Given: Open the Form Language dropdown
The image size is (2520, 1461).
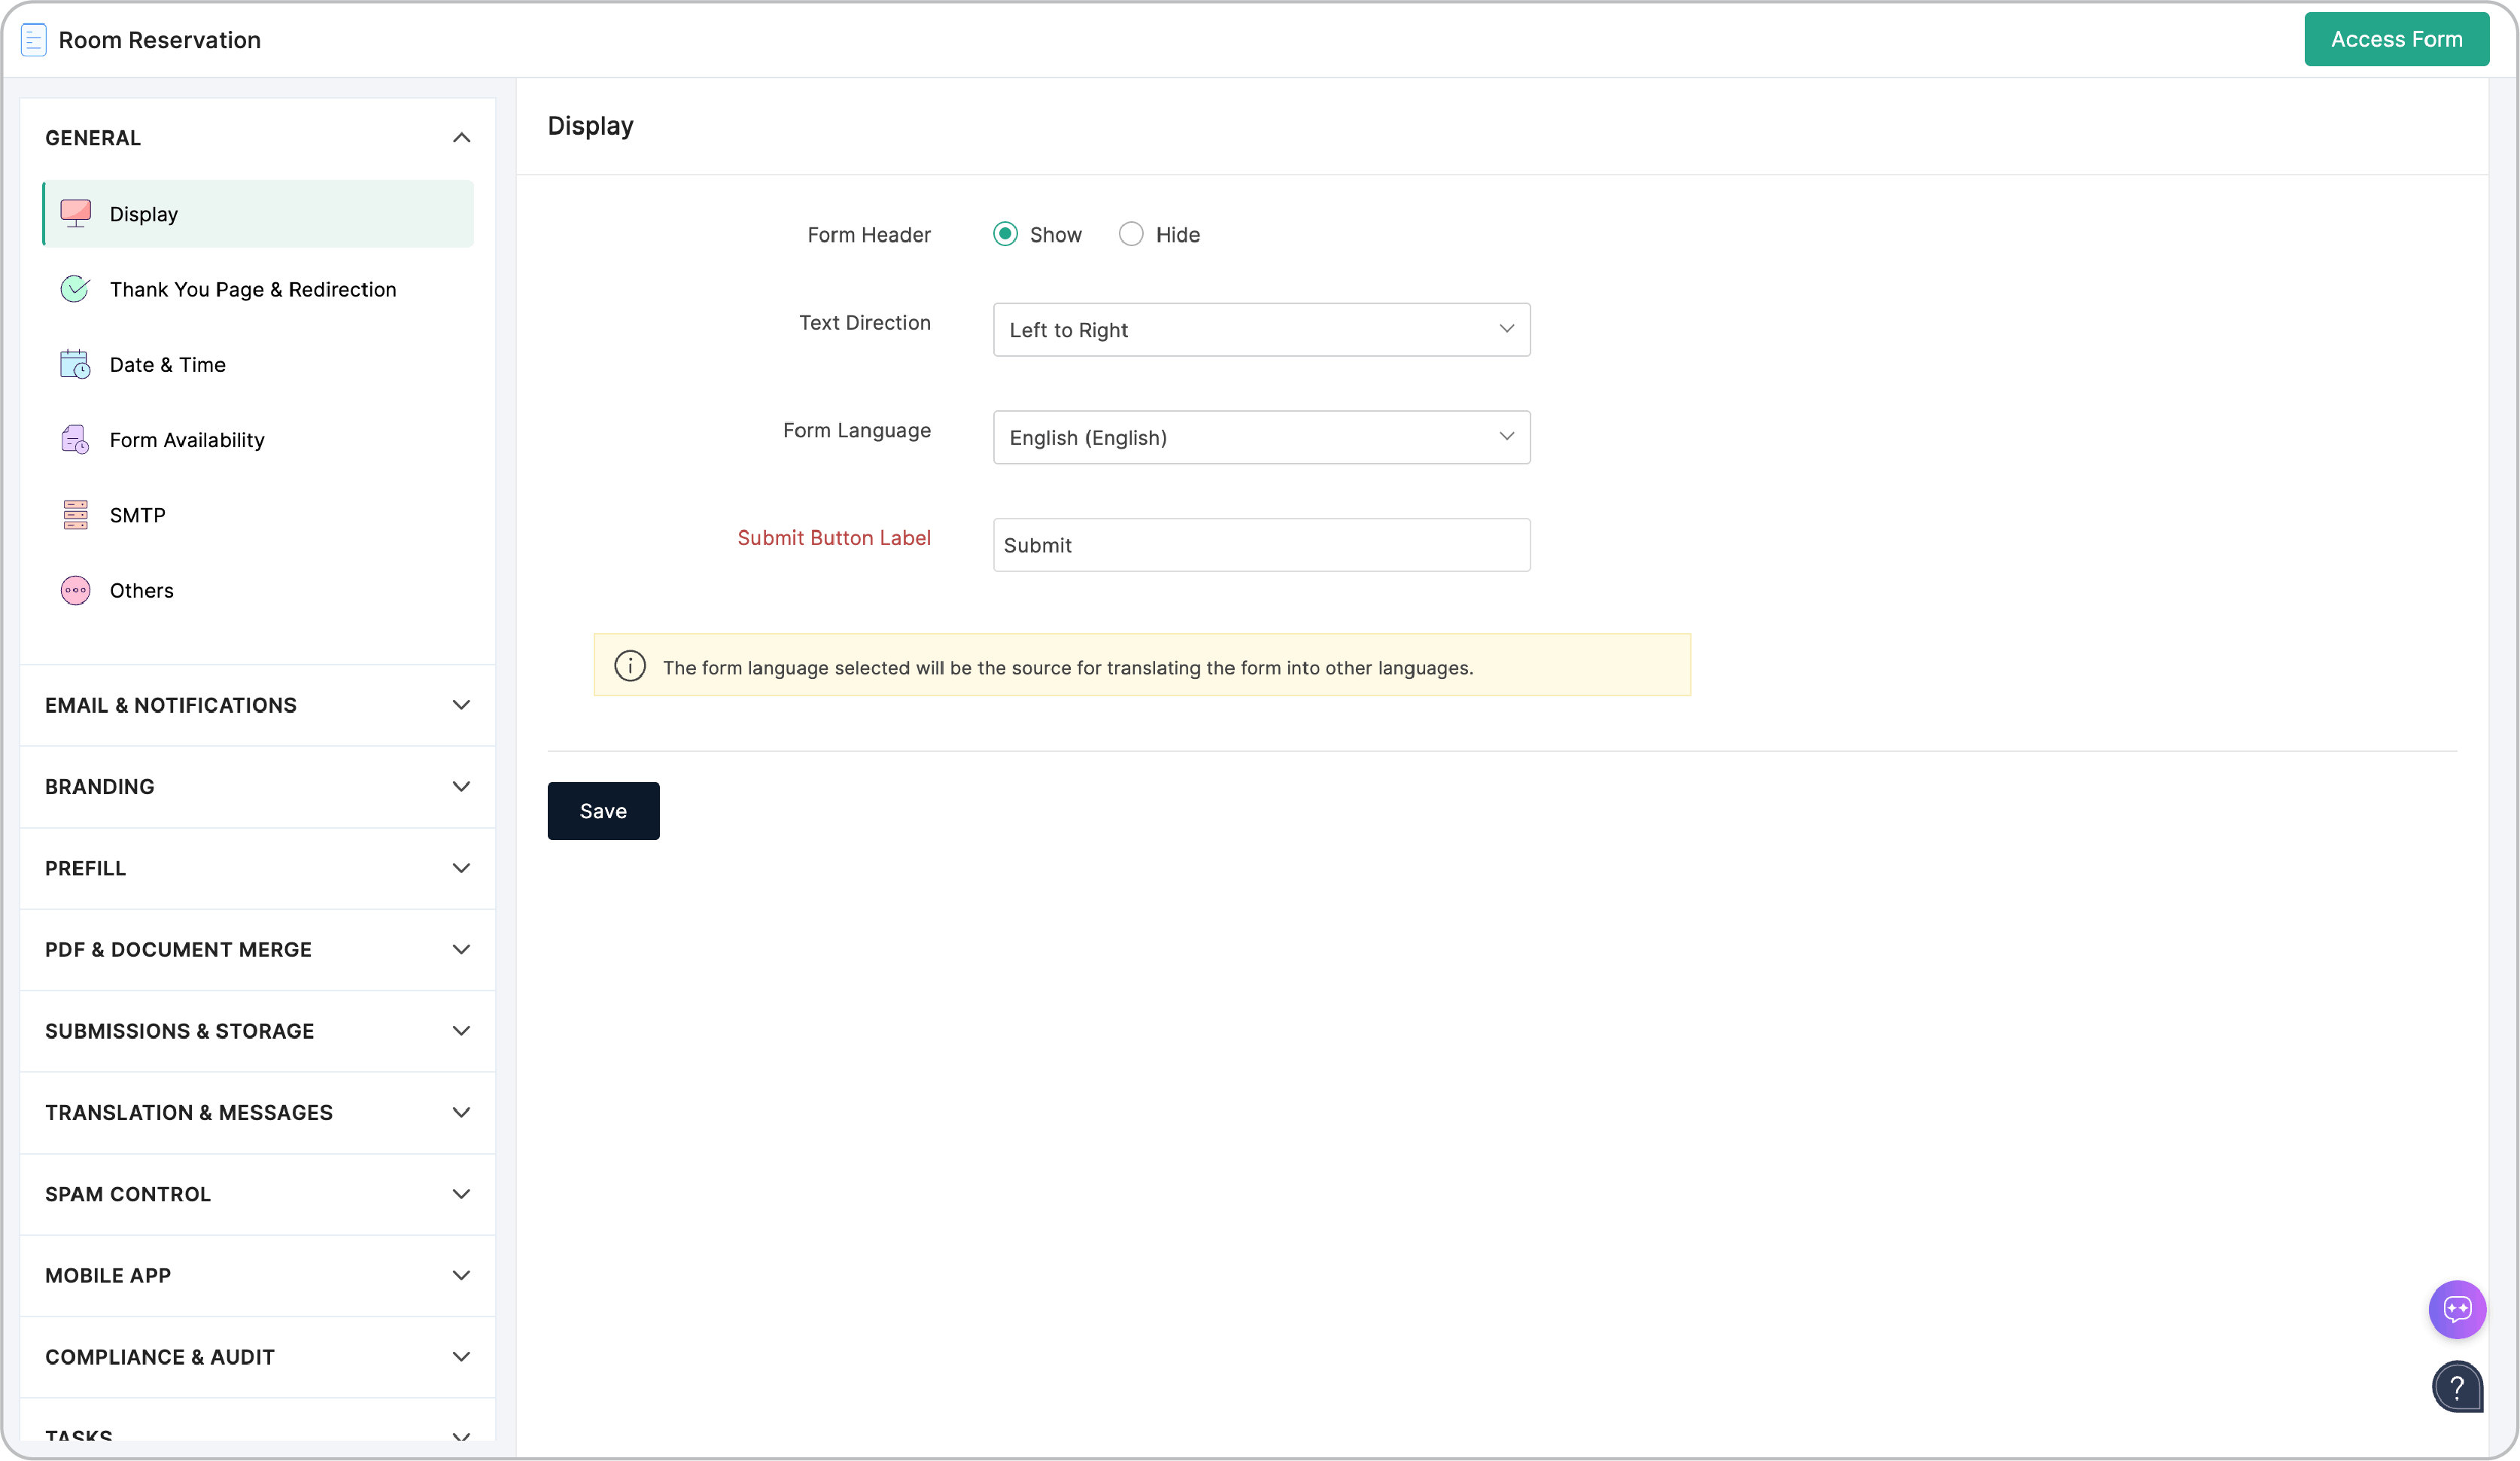Looking at the screenshot, I should (x=1260, y=437).
